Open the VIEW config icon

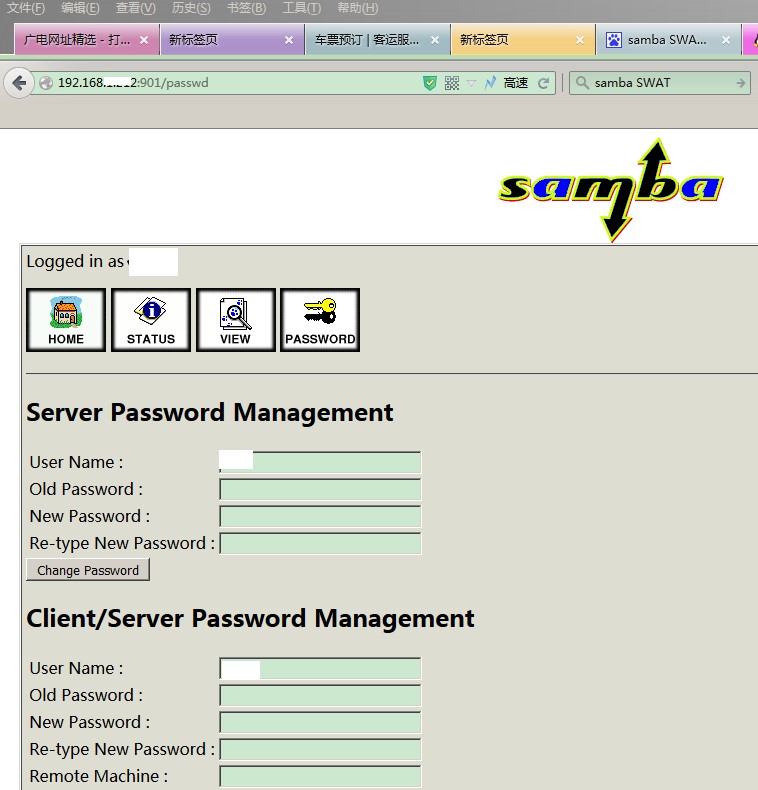coord(235,320)
